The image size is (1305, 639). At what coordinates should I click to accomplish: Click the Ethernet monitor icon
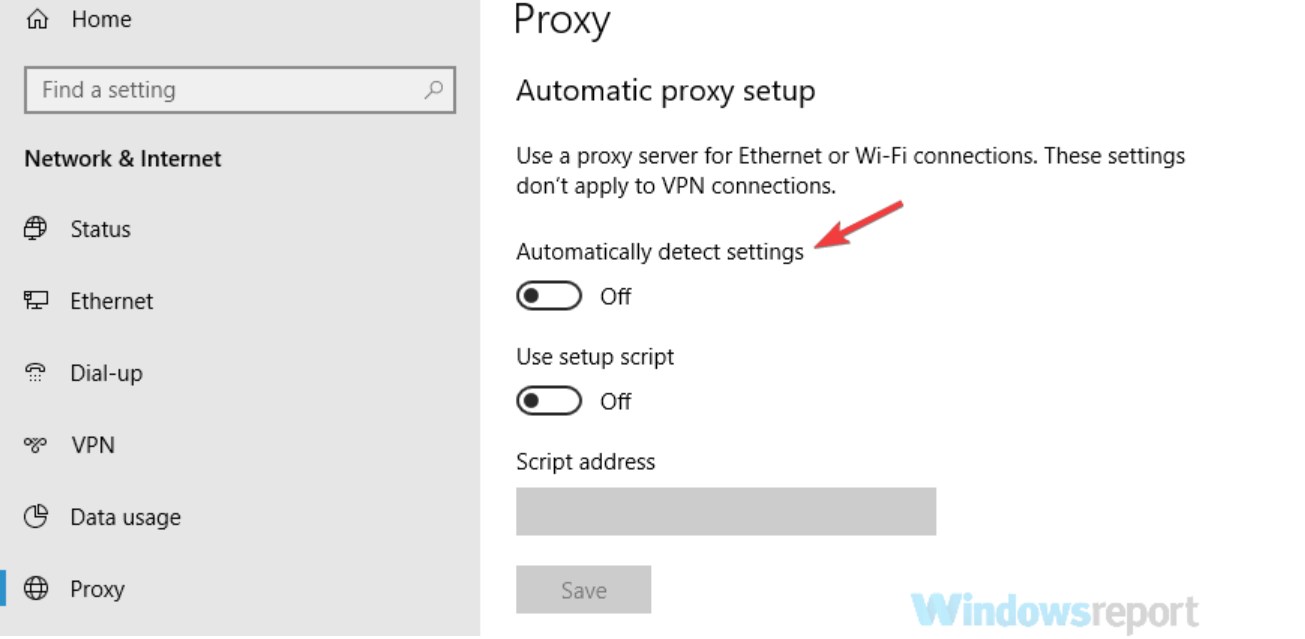click(36, 301)
